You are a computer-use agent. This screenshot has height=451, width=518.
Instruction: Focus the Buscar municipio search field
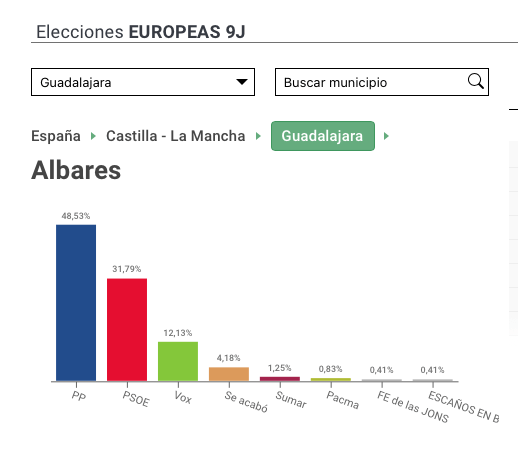[x=382, y=82]
